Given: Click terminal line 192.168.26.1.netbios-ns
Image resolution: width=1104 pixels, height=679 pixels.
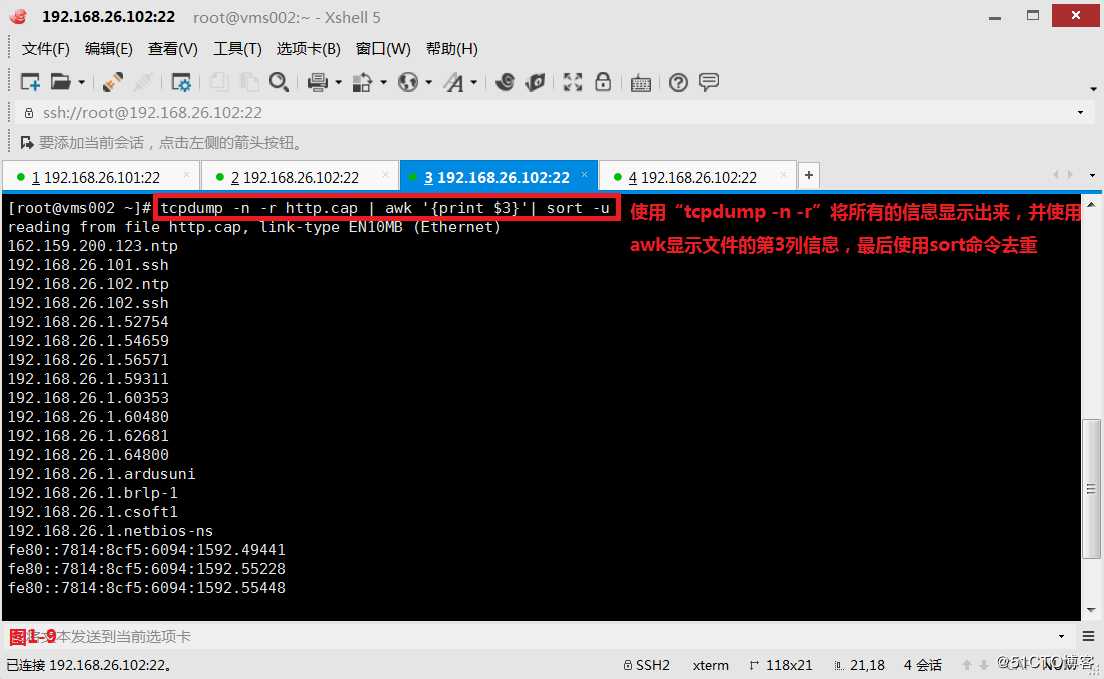Looking at the screenshot, I should (x=110, y=531).
